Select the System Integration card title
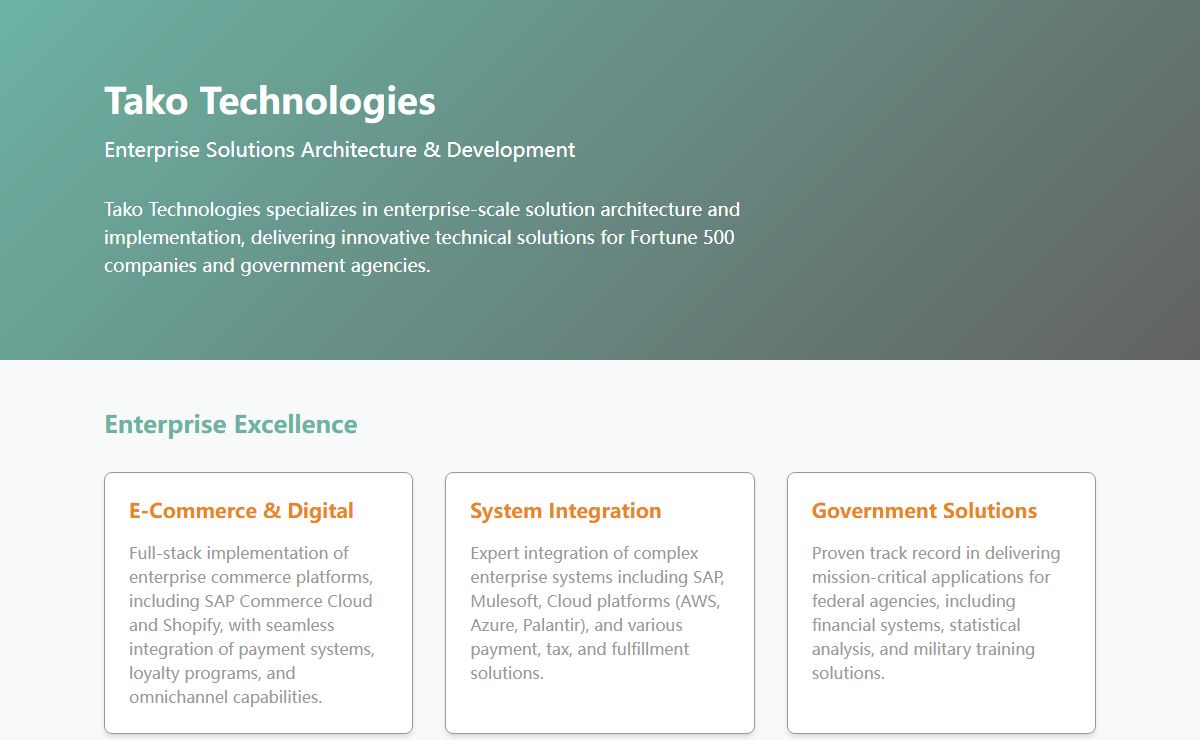Image resolution: width=1200 pixels, height=740 pixels. coord(566,511)
